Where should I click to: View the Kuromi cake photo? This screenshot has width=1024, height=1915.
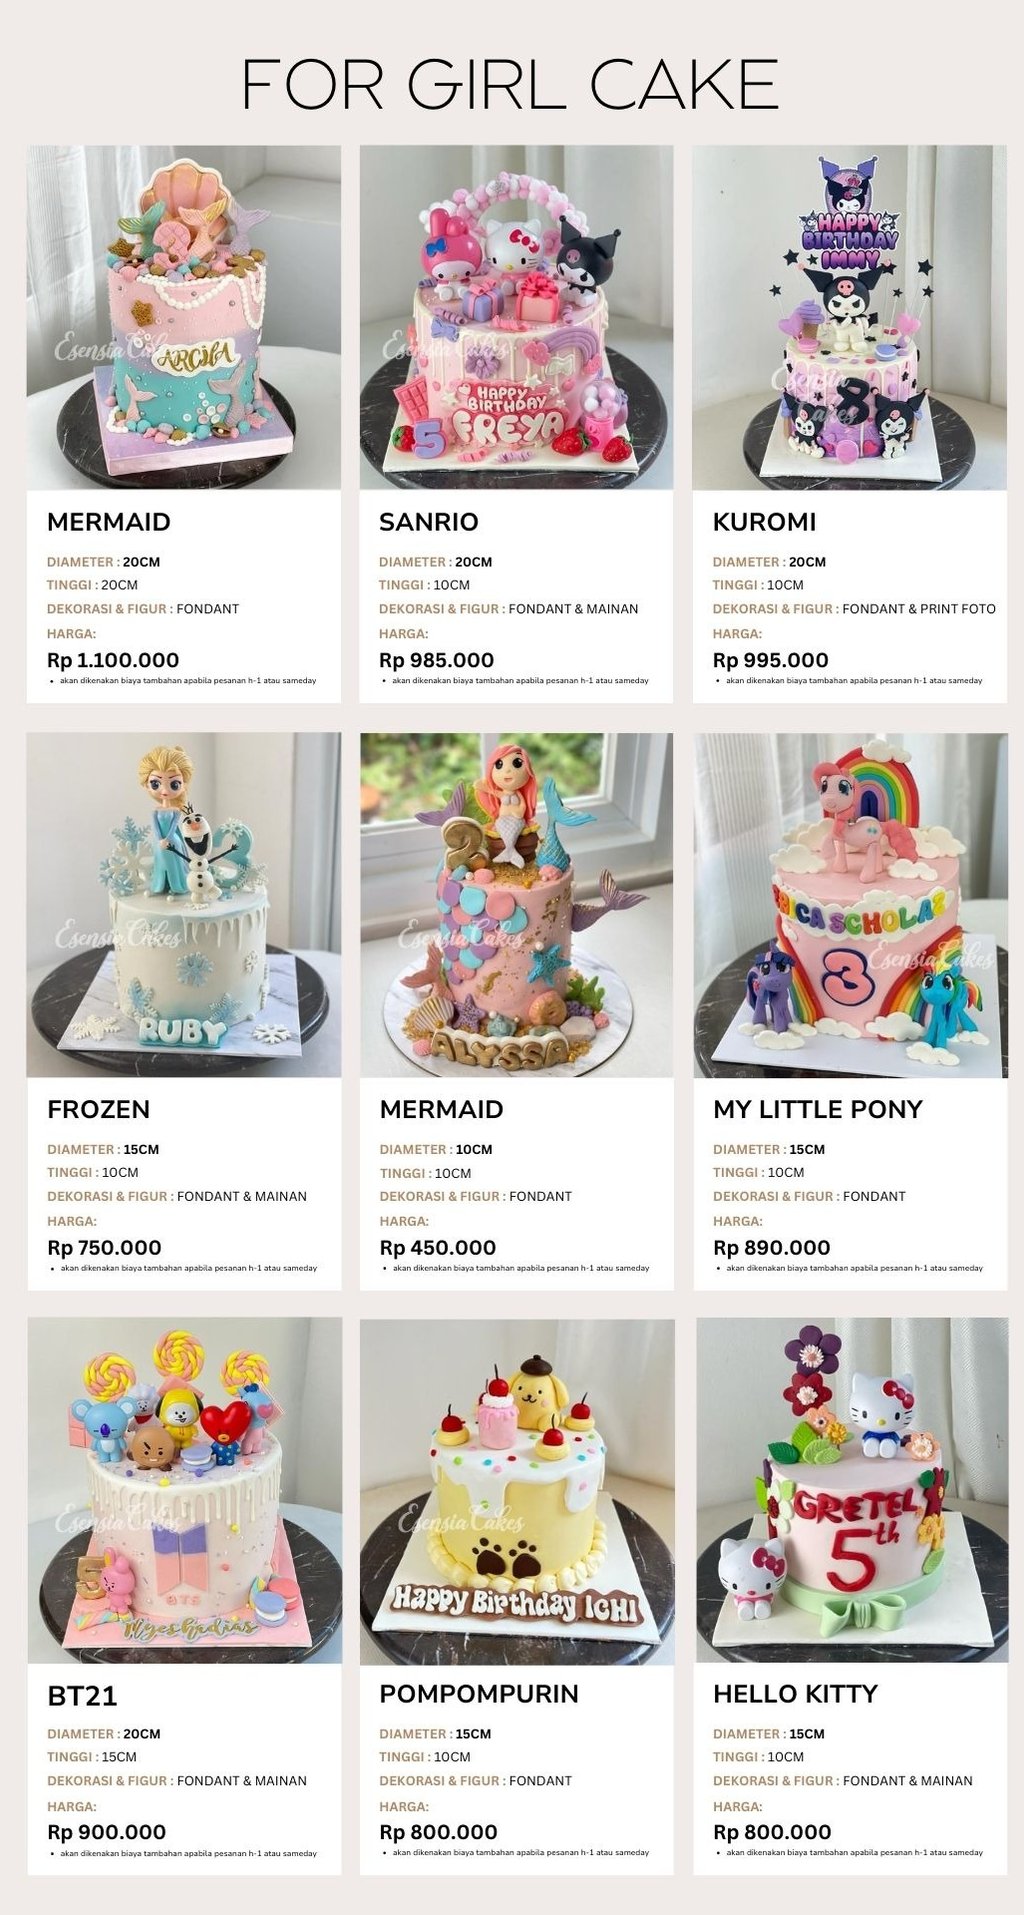tap(850, 317)
